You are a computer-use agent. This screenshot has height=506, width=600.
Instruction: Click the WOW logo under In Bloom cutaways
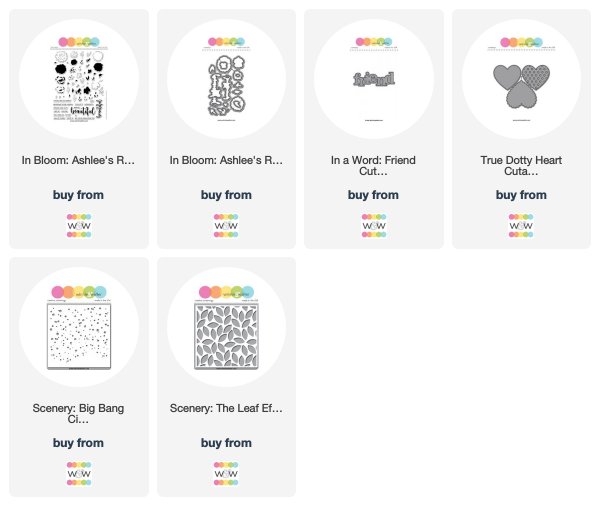(226, 225)
